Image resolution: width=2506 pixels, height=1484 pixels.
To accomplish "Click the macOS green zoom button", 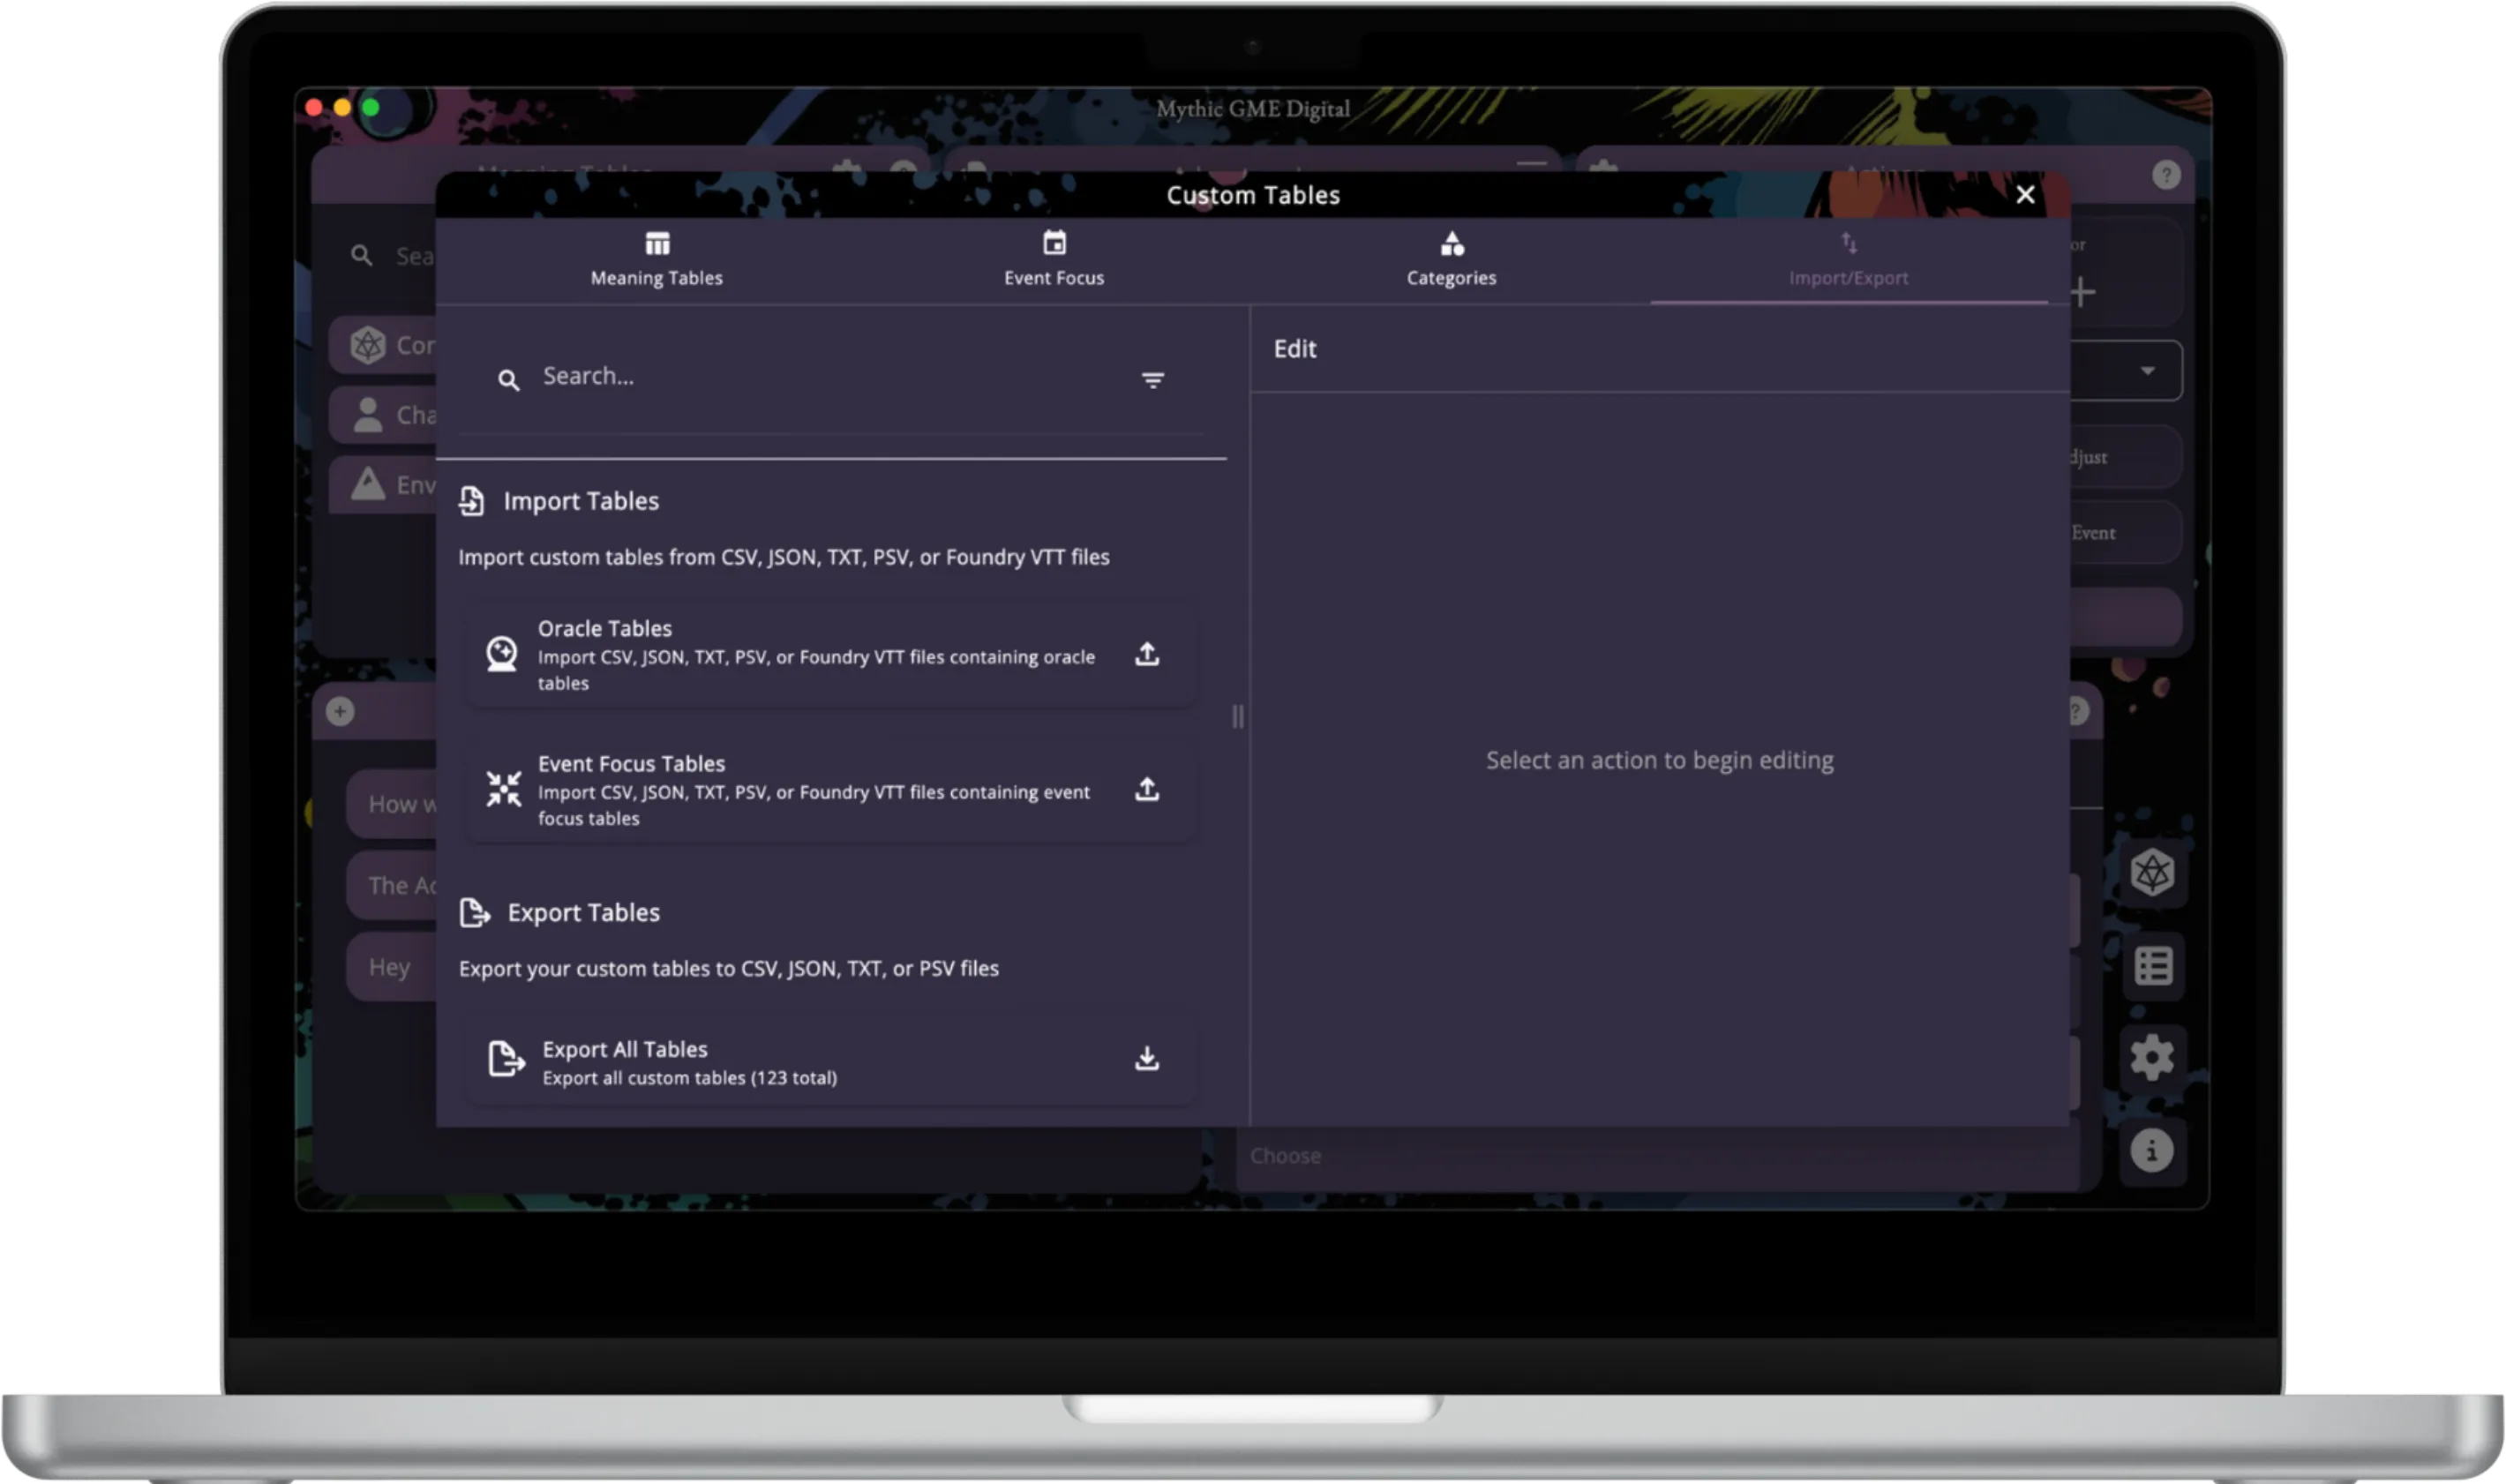I will 370,107.
